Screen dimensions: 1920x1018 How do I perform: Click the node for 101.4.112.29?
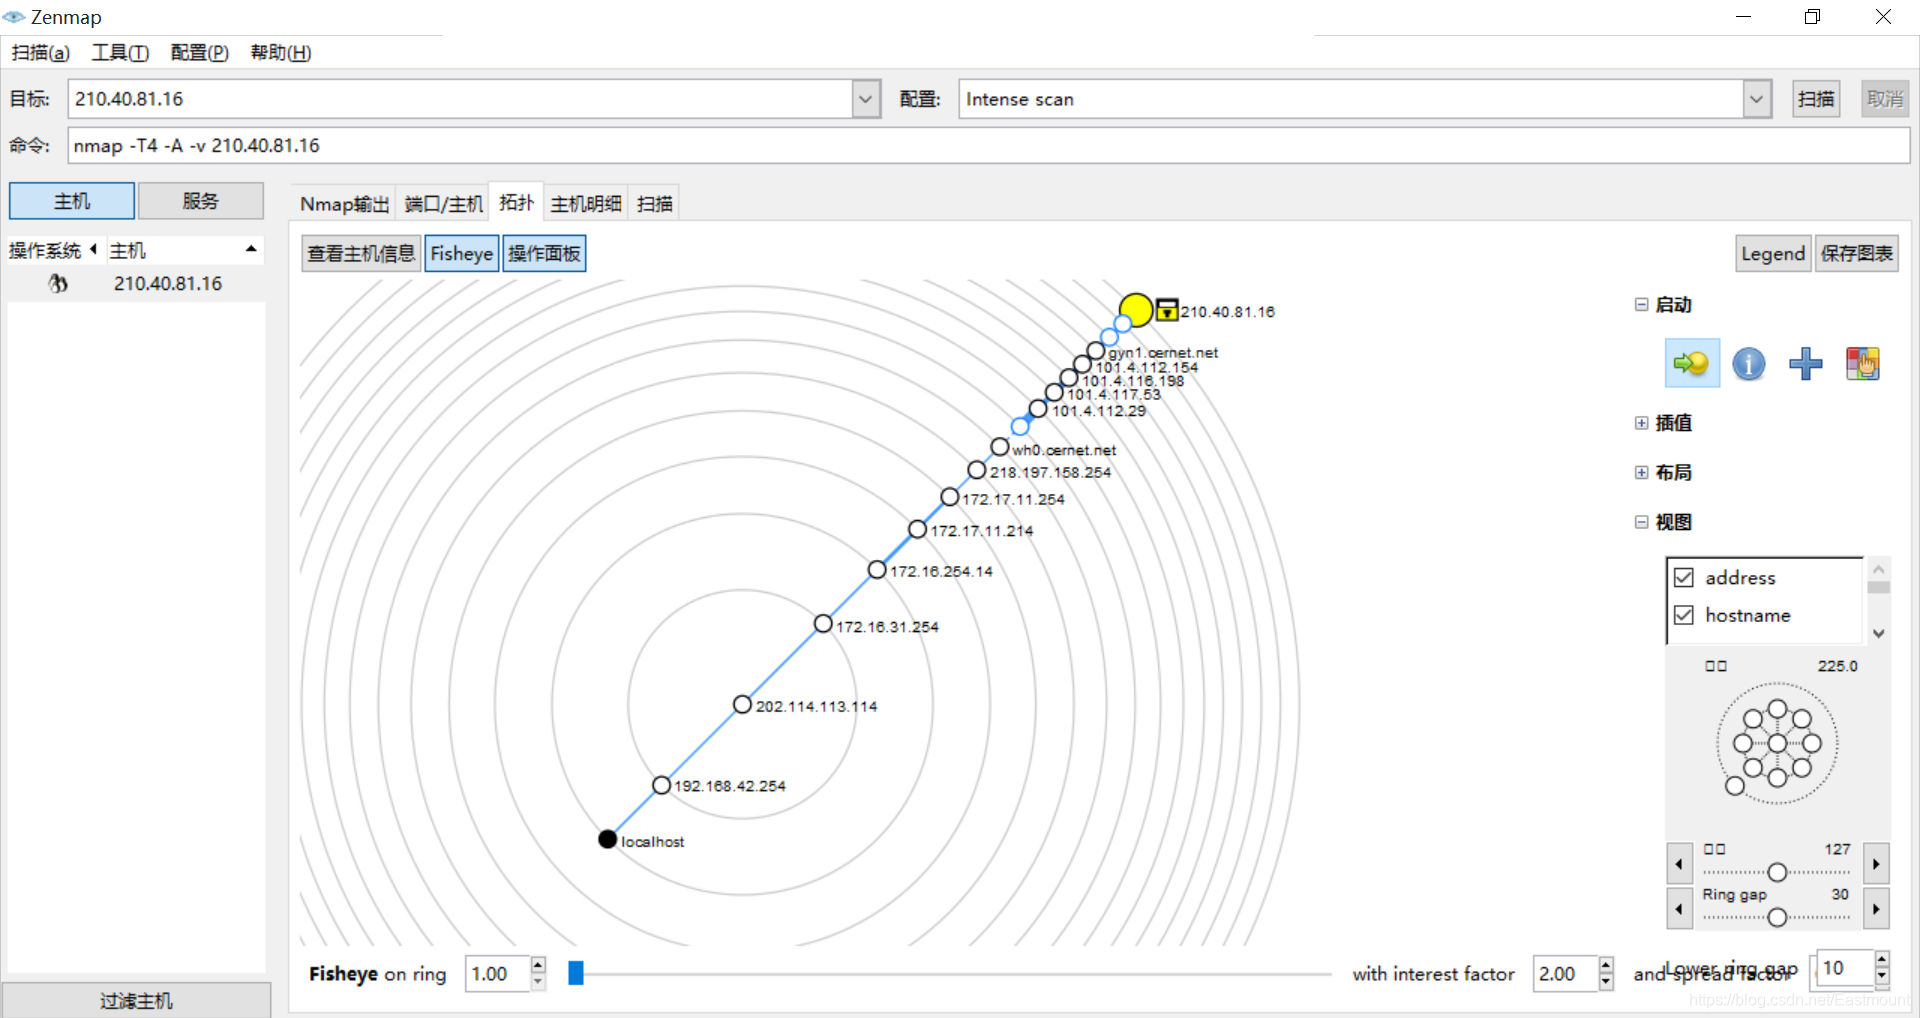1038,409
